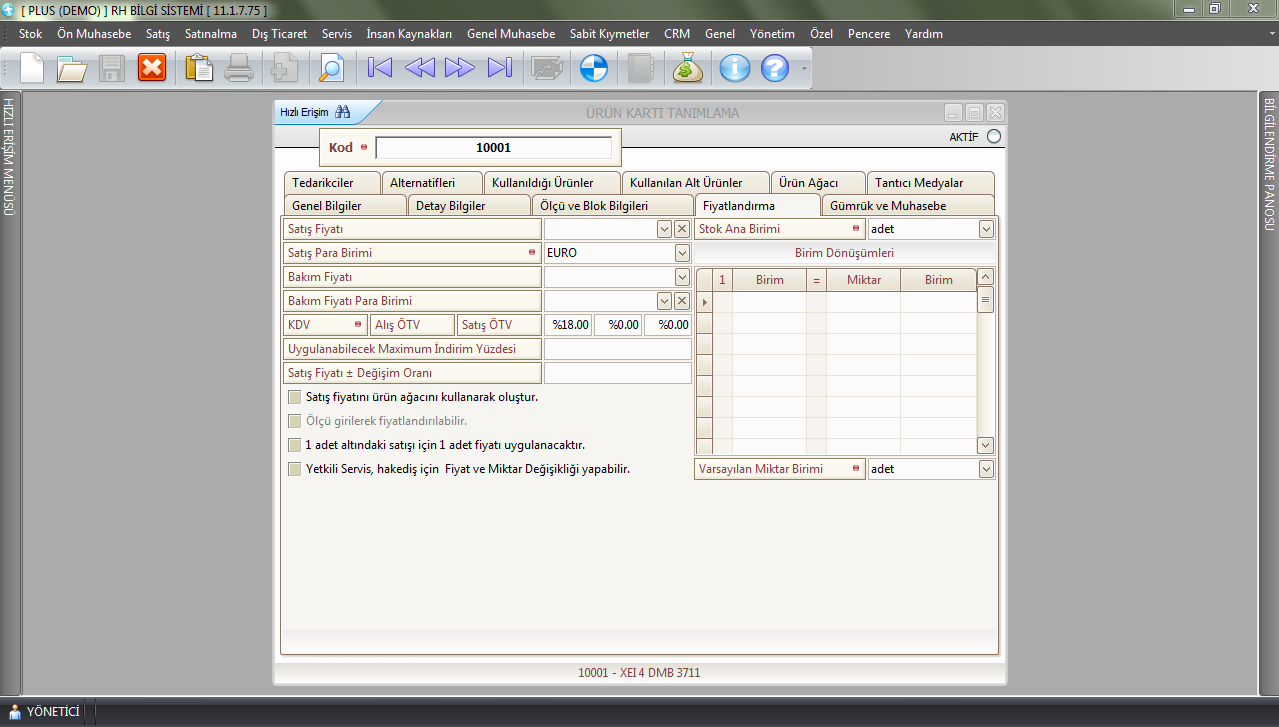The width and height of the screenshot is (1279, 727).
Task: Toggle the AKTİF radio button
Action: [x=993, y=137]
